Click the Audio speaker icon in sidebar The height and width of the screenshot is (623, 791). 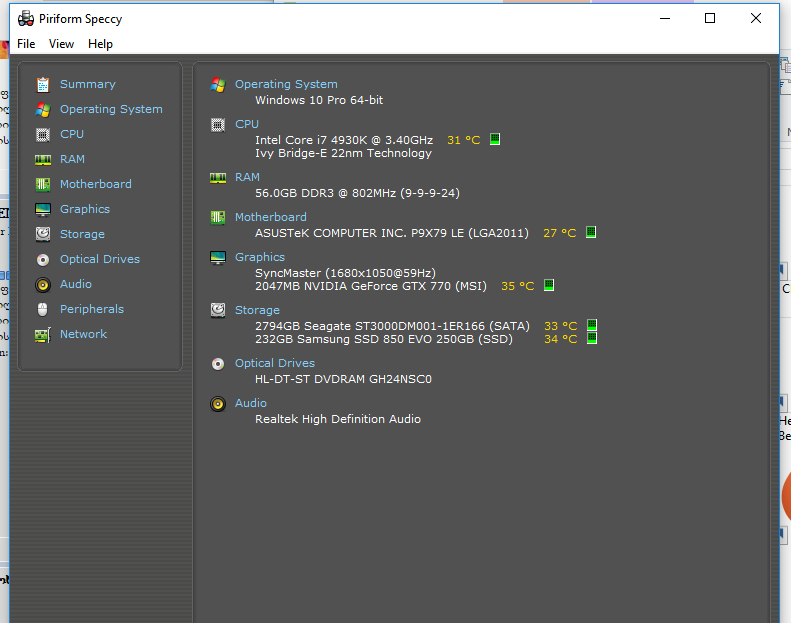click(x=43, y=284)
